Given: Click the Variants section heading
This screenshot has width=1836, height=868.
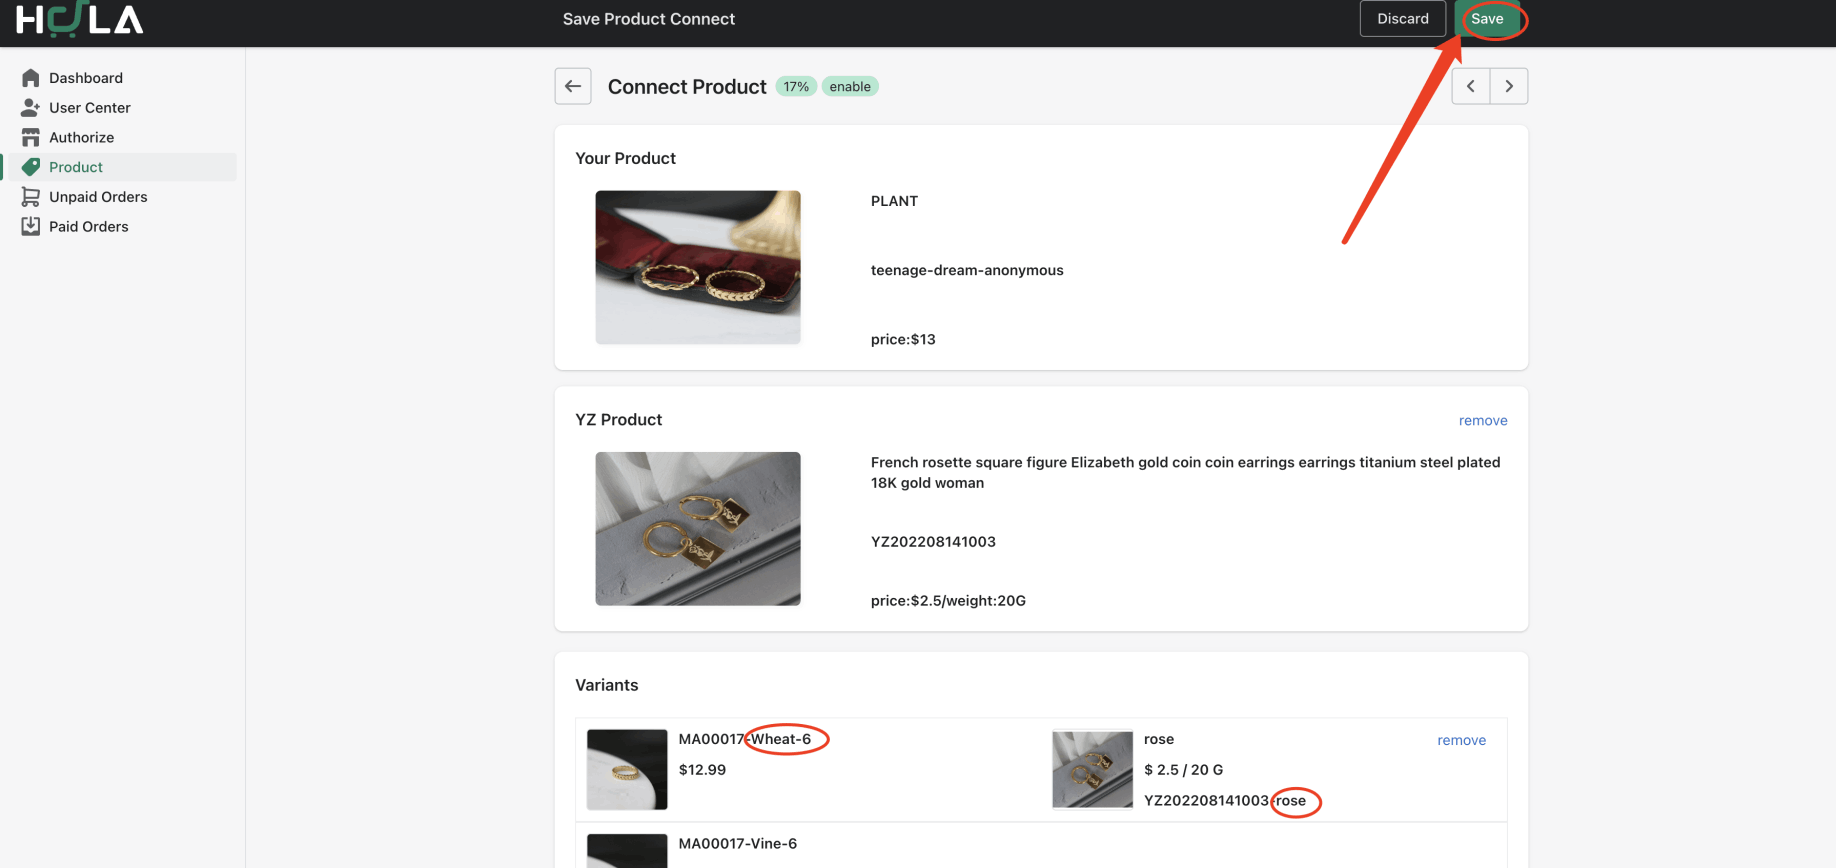Looking at the screenshot, I should (606, 685).
